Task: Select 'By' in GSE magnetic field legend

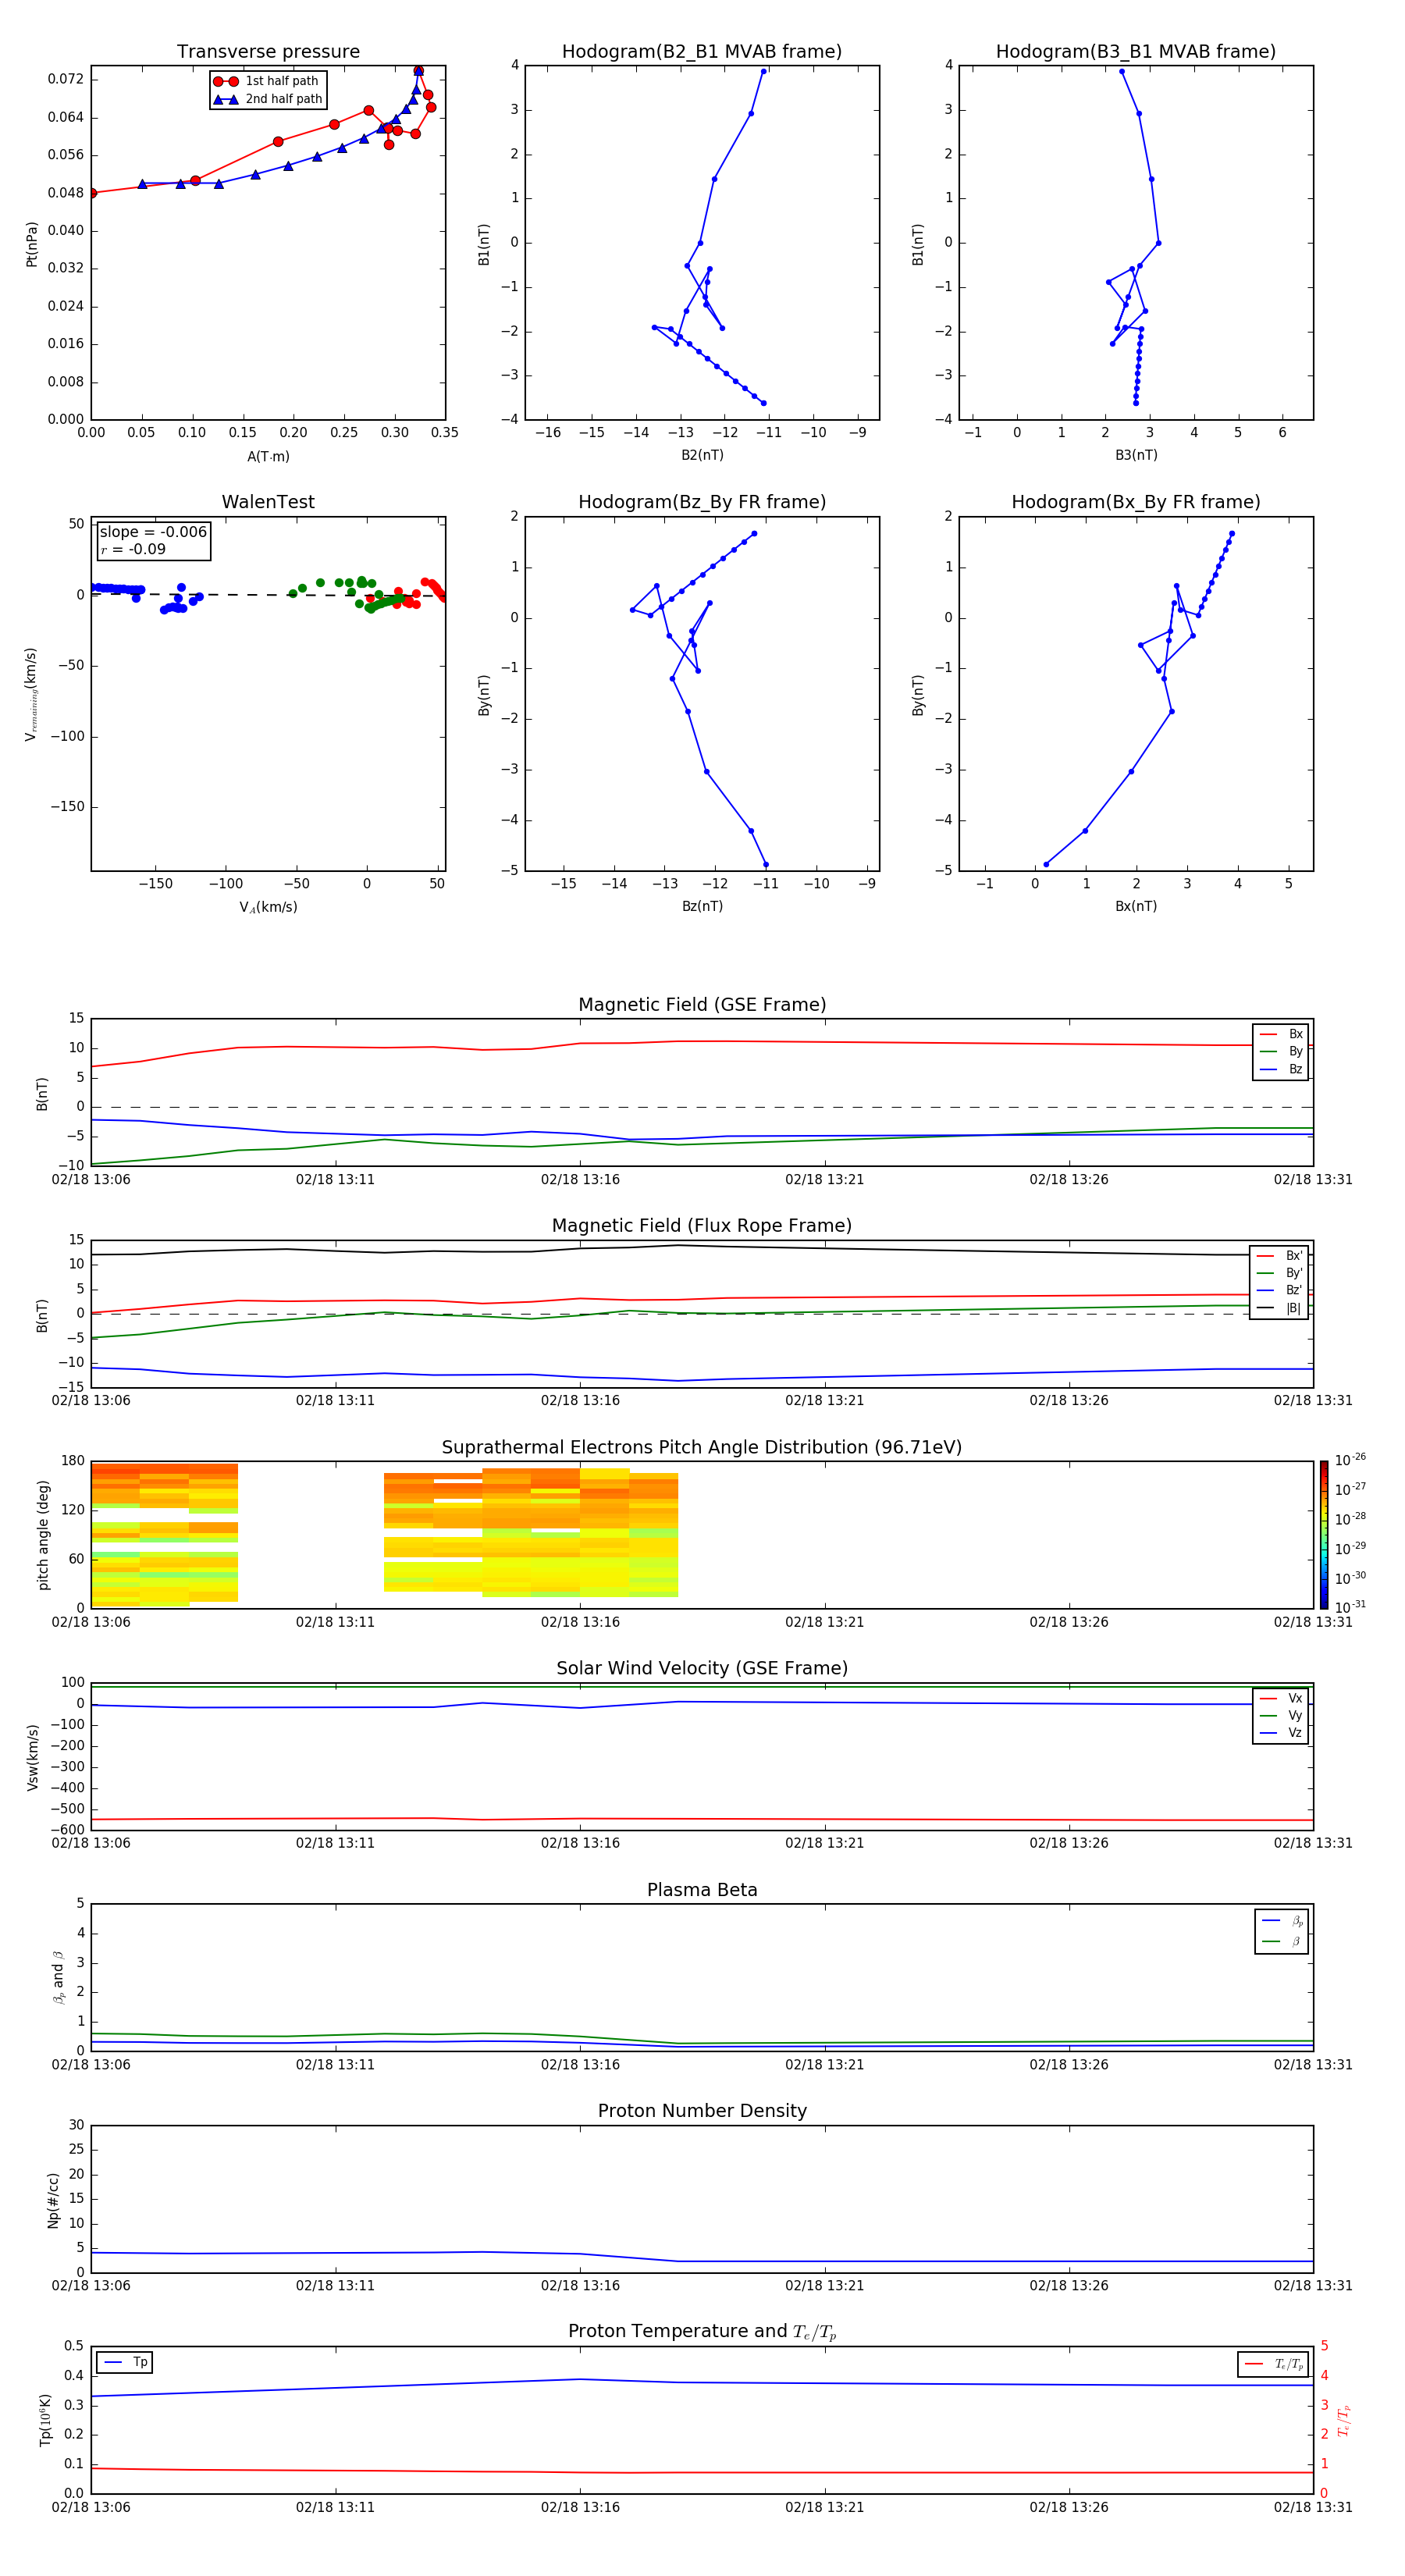Action: tap(1281, 1051)
